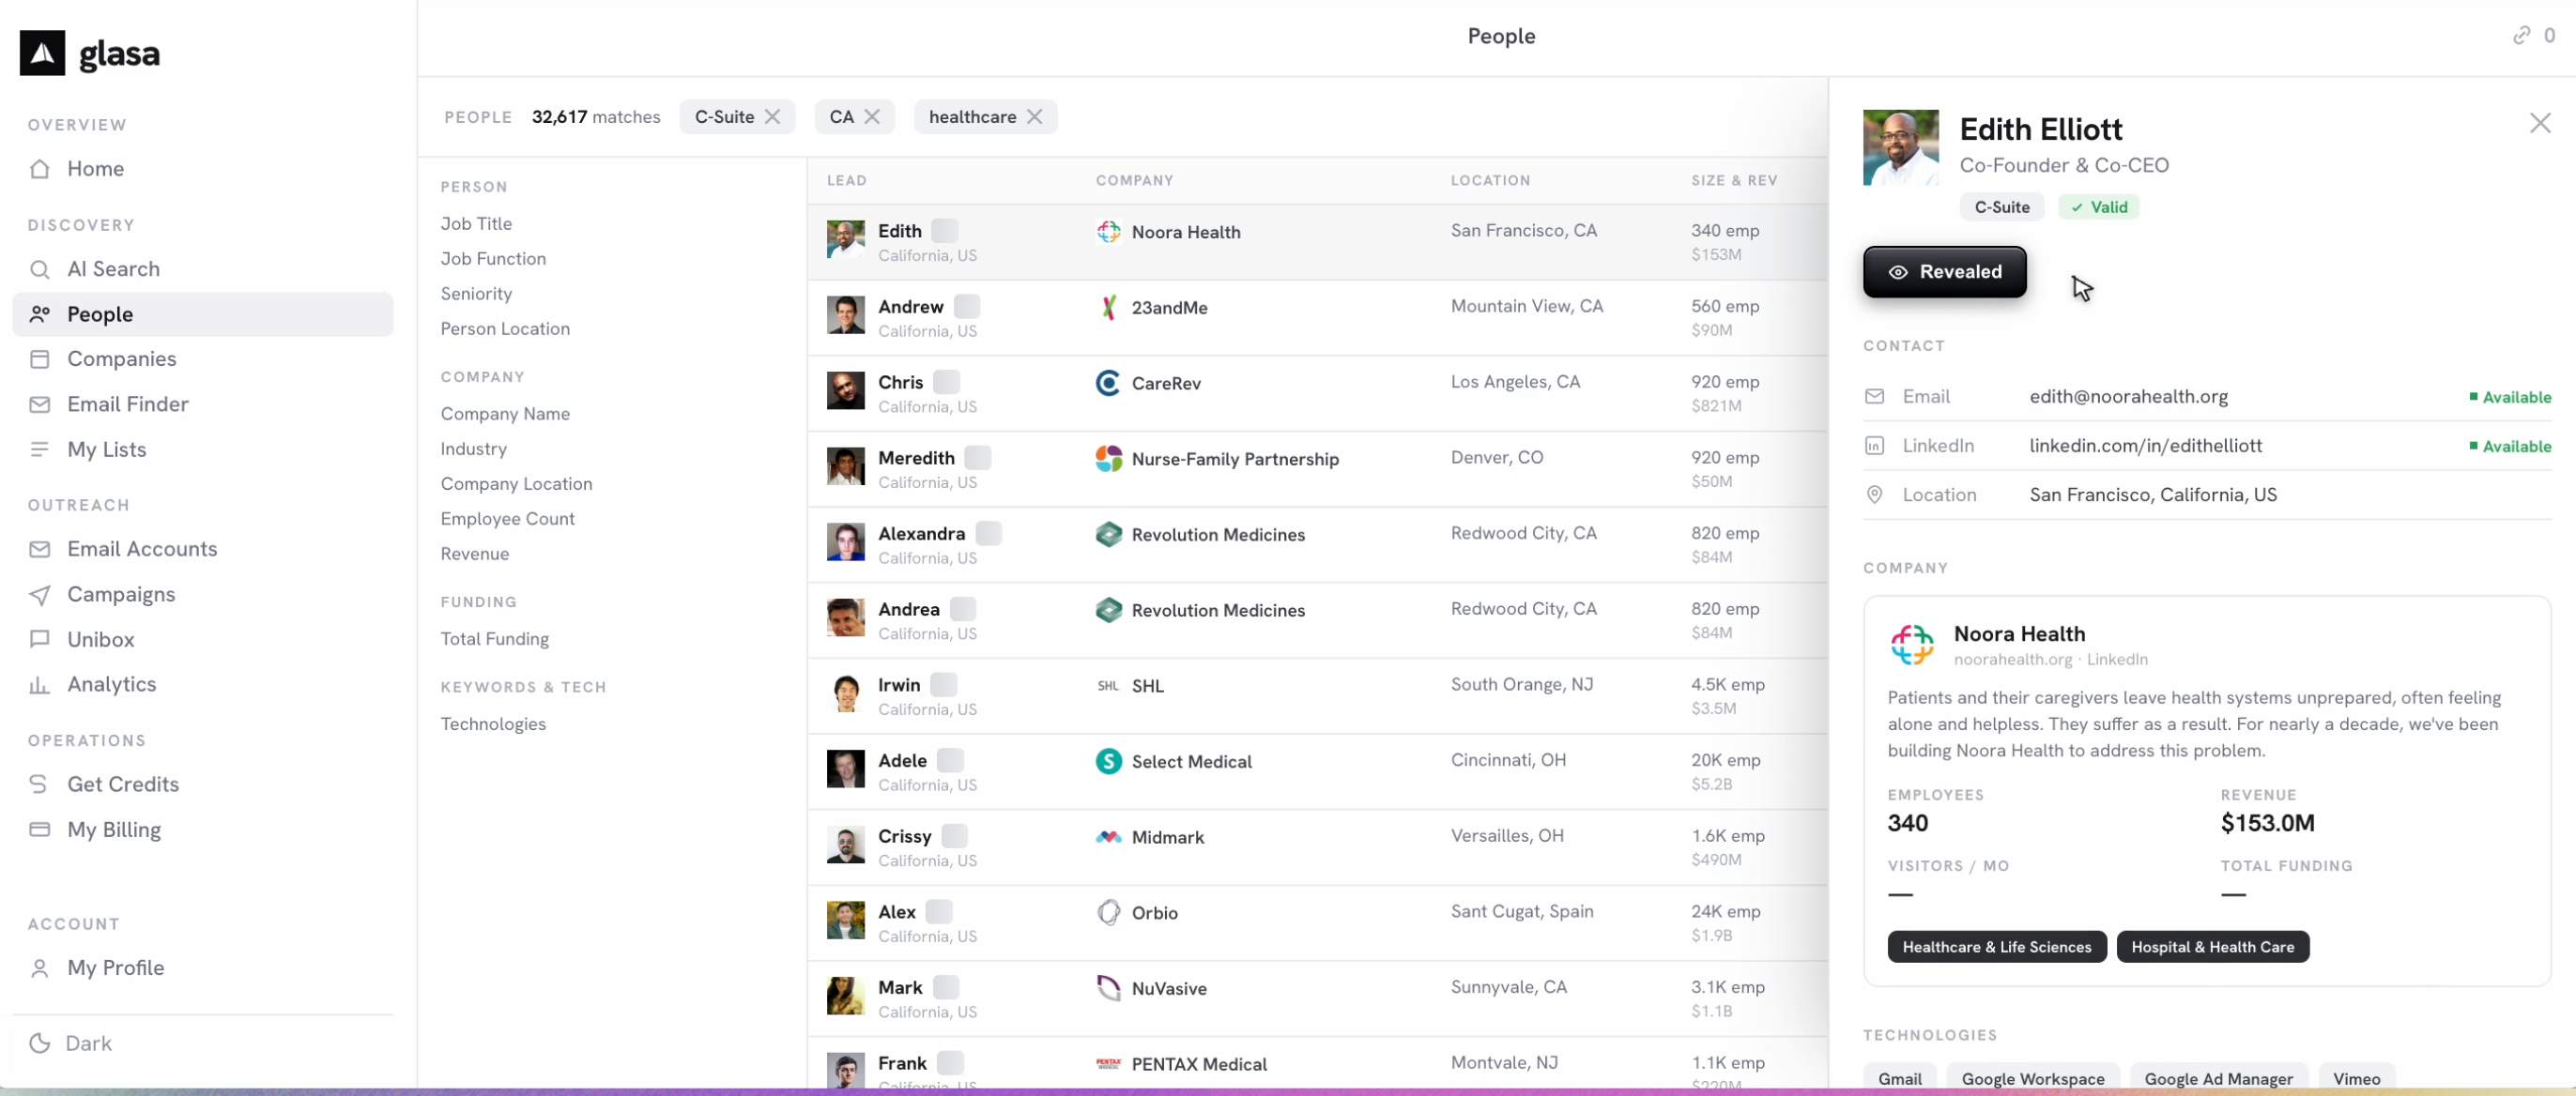Click the Orbio company logo

coord(1108,913)
